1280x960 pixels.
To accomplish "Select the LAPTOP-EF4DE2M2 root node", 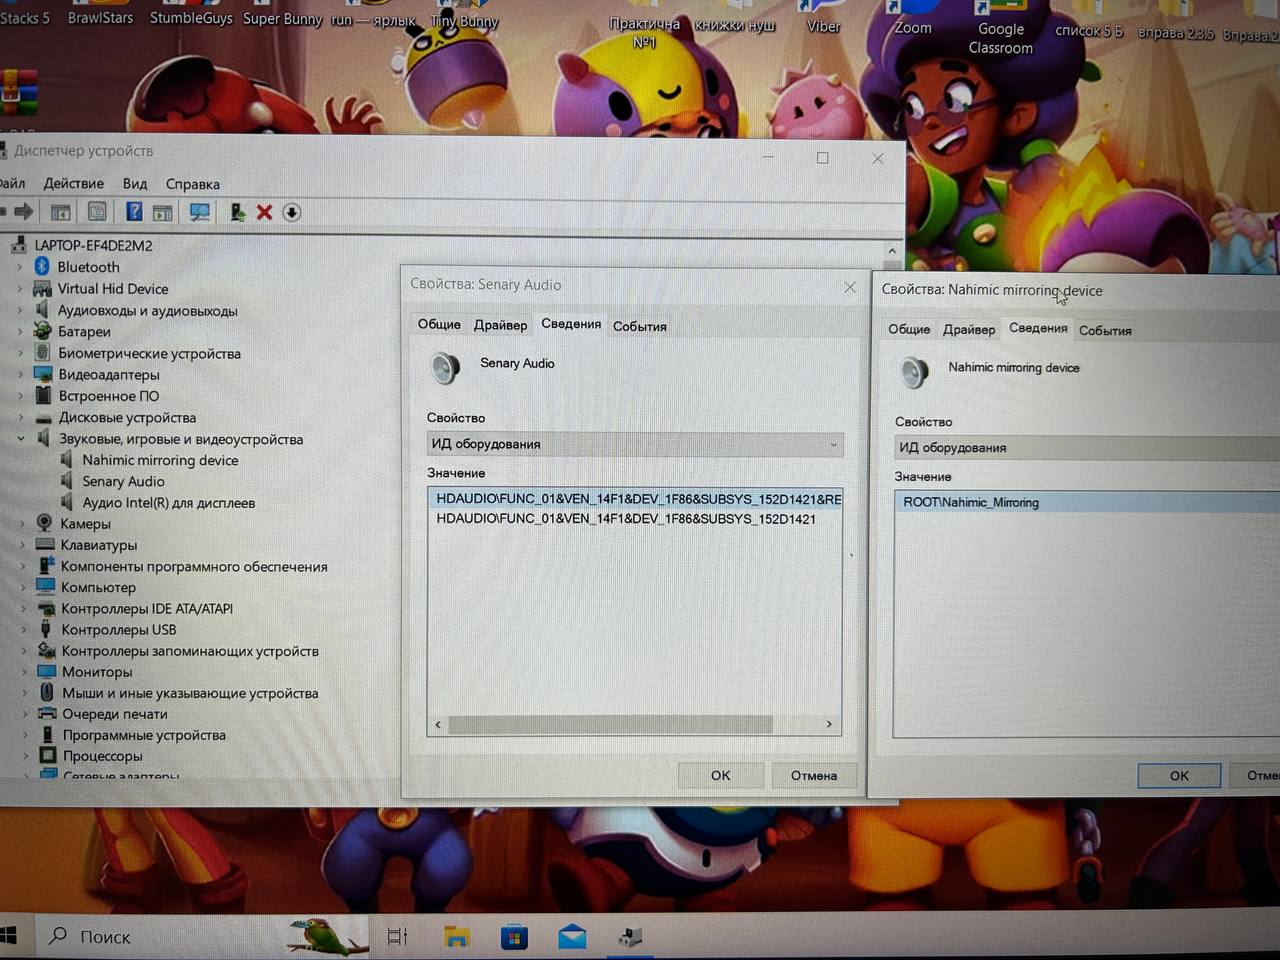I will (x=93, y=245).
